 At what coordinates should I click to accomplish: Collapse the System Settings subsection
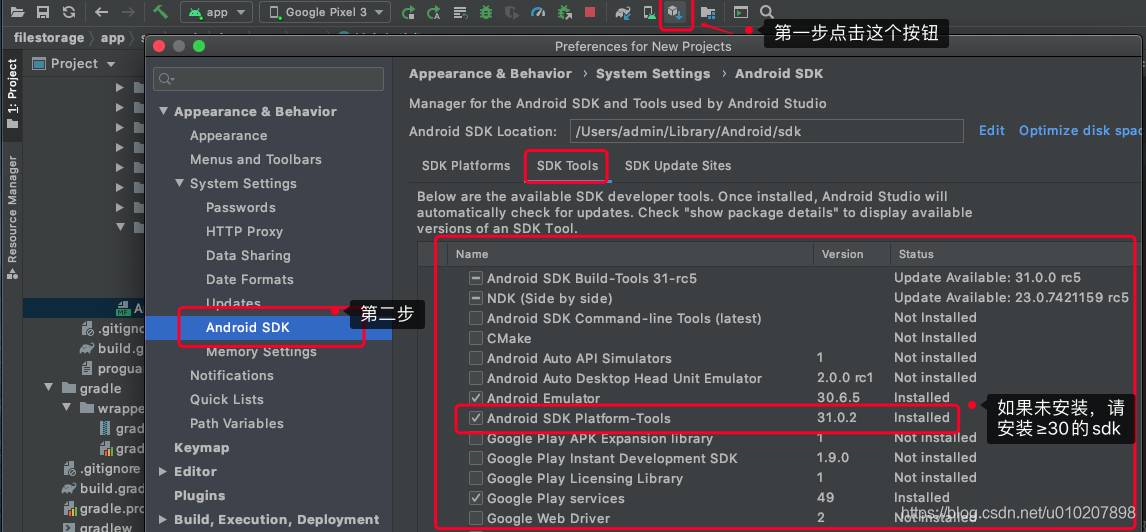[179, 183]
